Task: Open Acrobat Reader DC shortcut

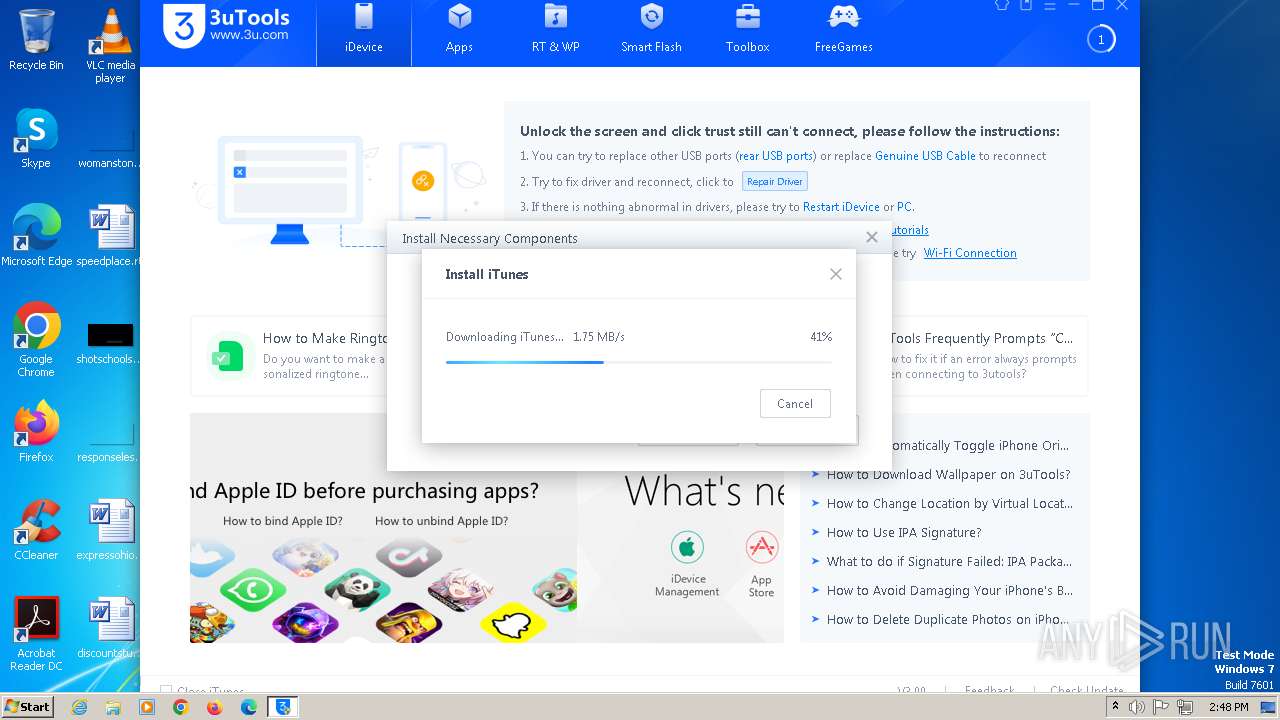Action: coord(36,634)
